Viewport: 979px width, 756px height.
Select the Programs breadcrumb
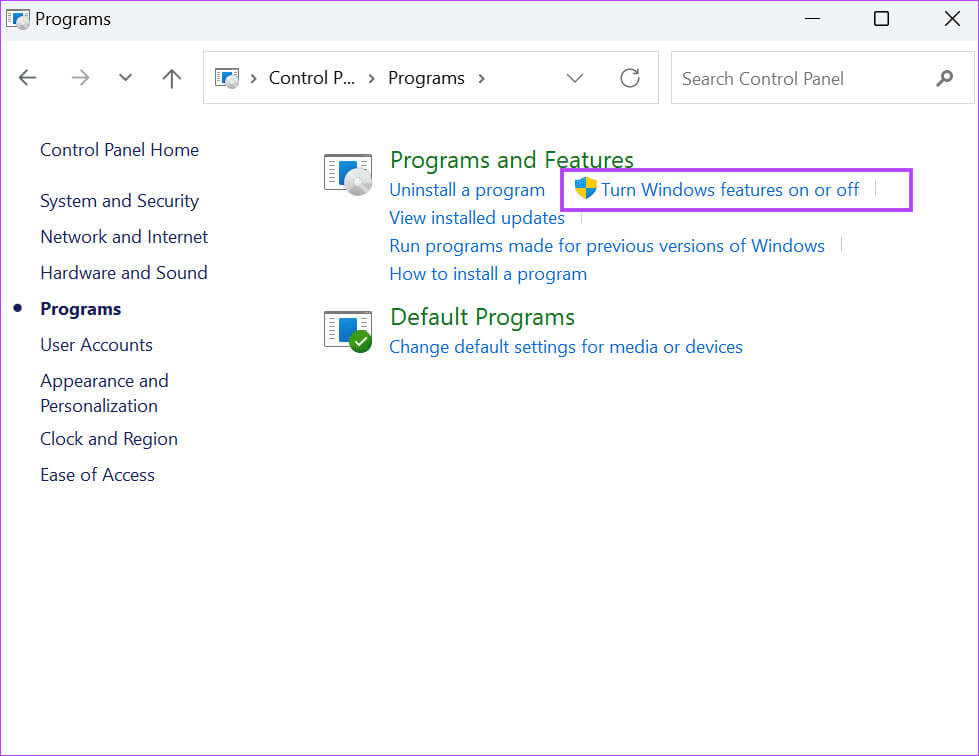click(x=426, y=78)
